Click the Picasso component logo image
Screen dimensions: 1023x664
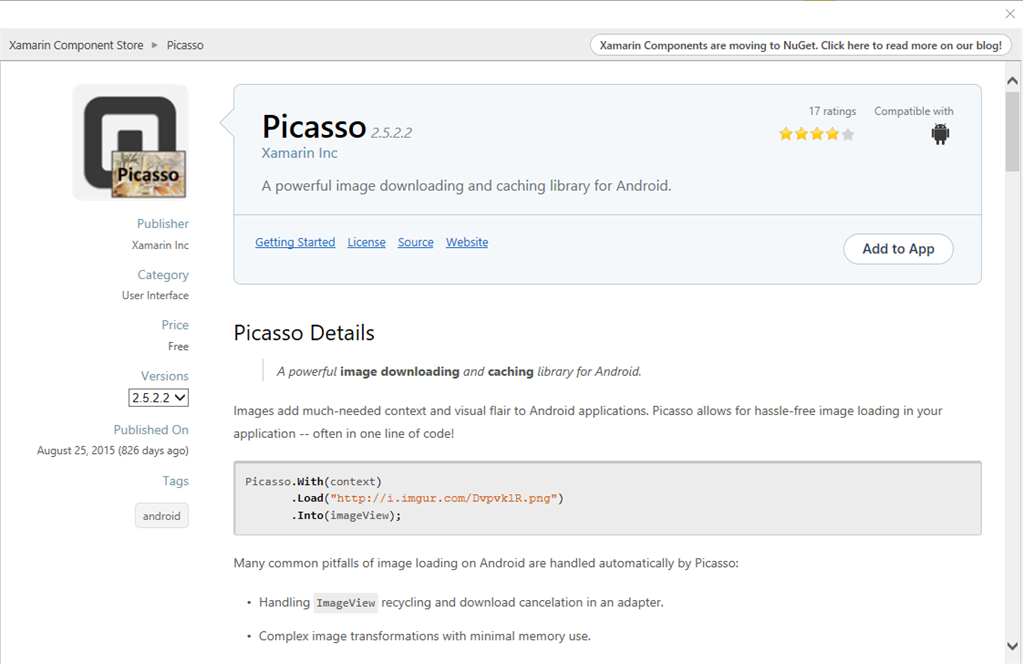130,142
